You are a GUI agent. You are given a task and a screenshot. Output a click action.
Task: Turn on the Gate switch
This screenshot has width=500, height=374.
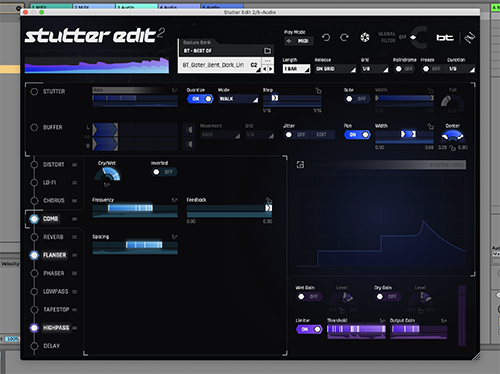[x=356, y=99]
